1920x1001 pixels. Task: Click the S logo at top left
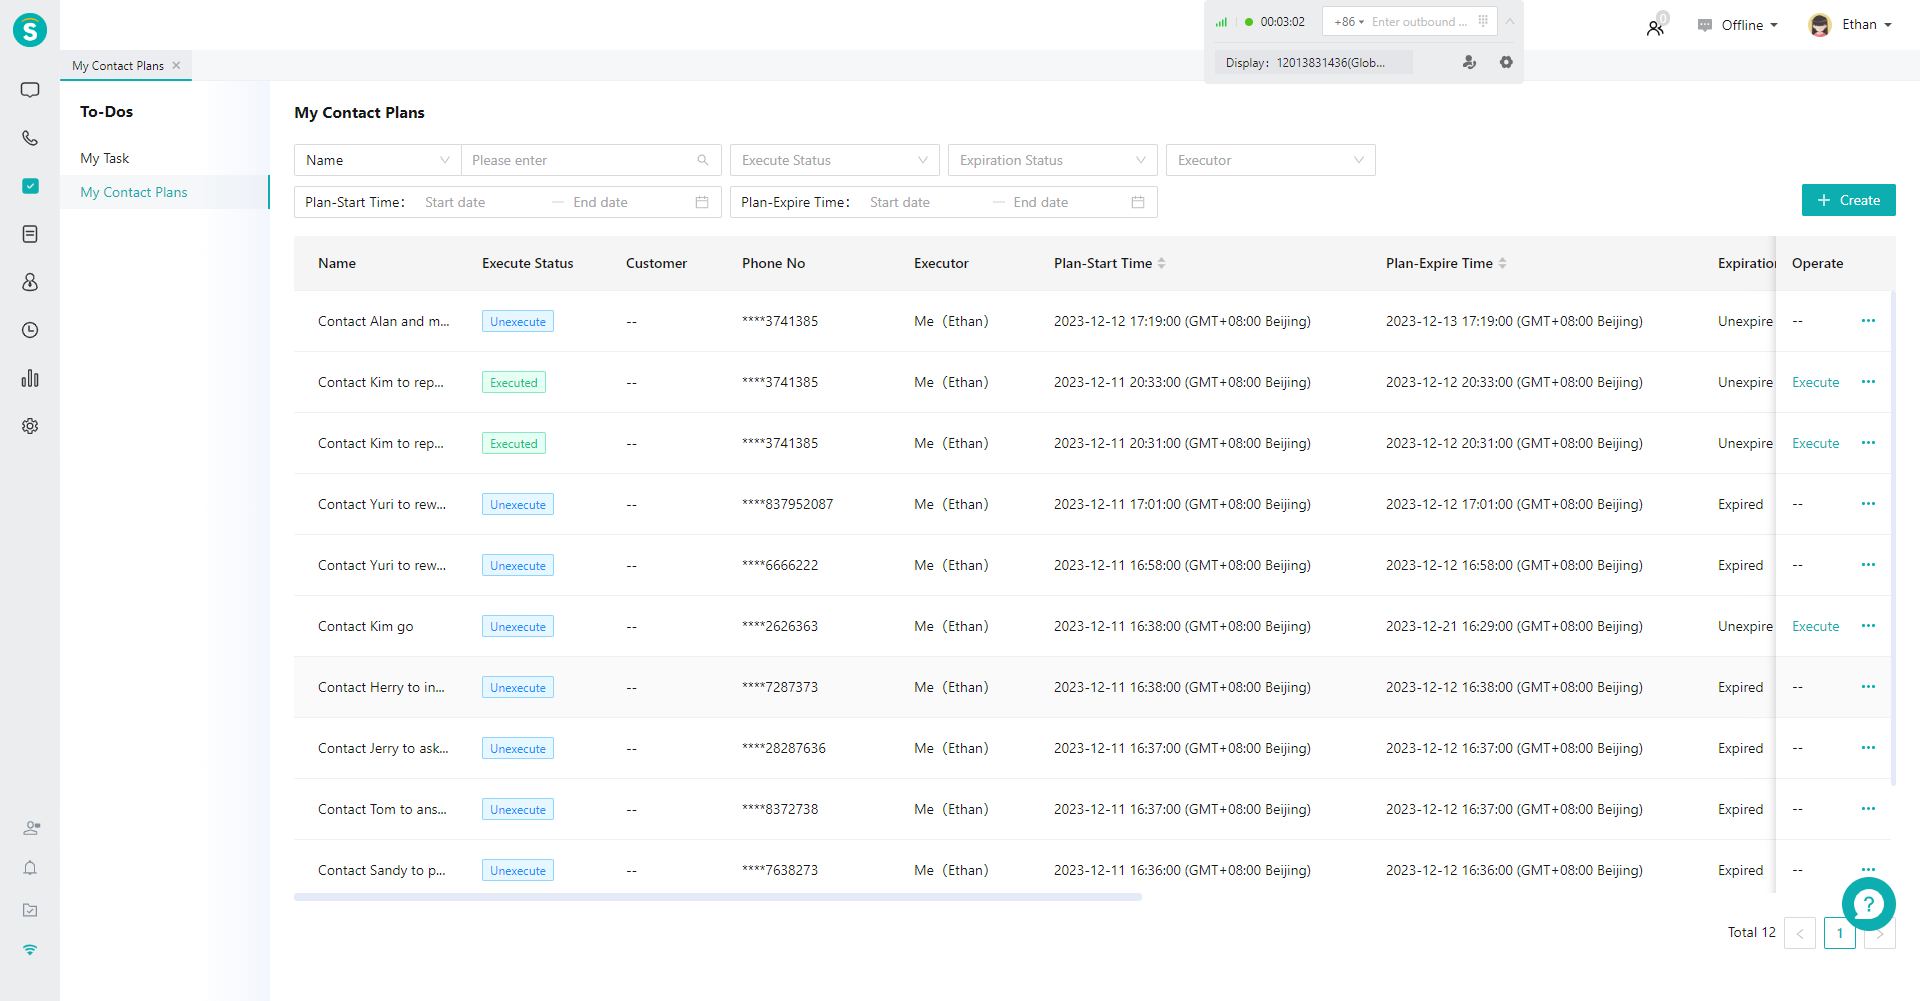[x=30, y=30]
